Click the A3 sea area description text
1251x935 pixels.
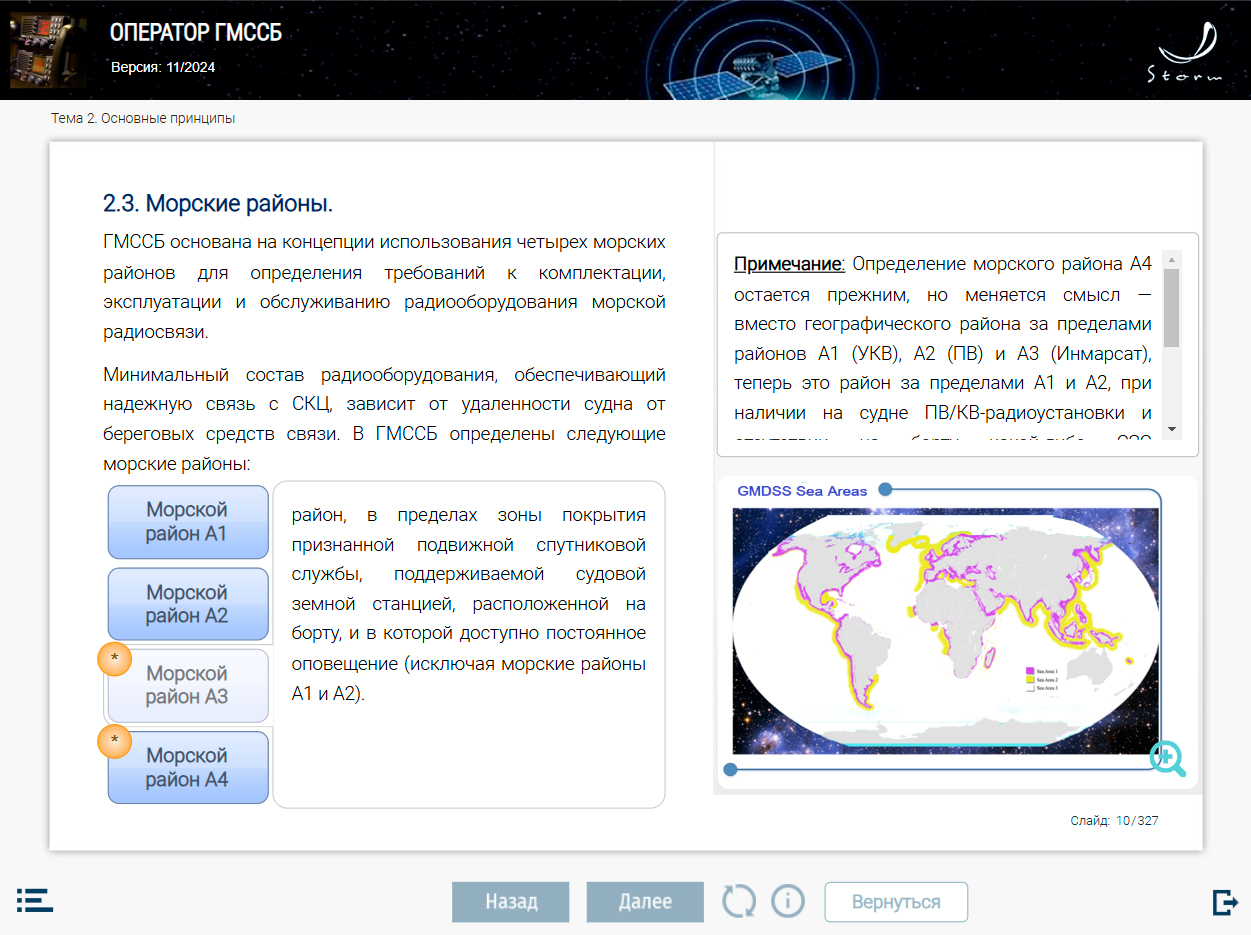469,604
